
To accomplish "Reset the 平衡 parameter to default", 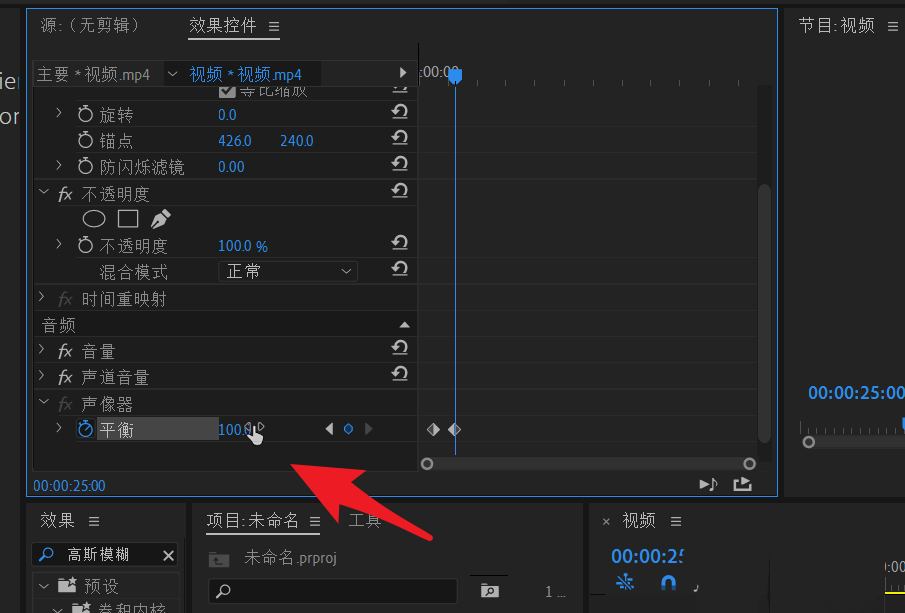I will pos(400,429).
